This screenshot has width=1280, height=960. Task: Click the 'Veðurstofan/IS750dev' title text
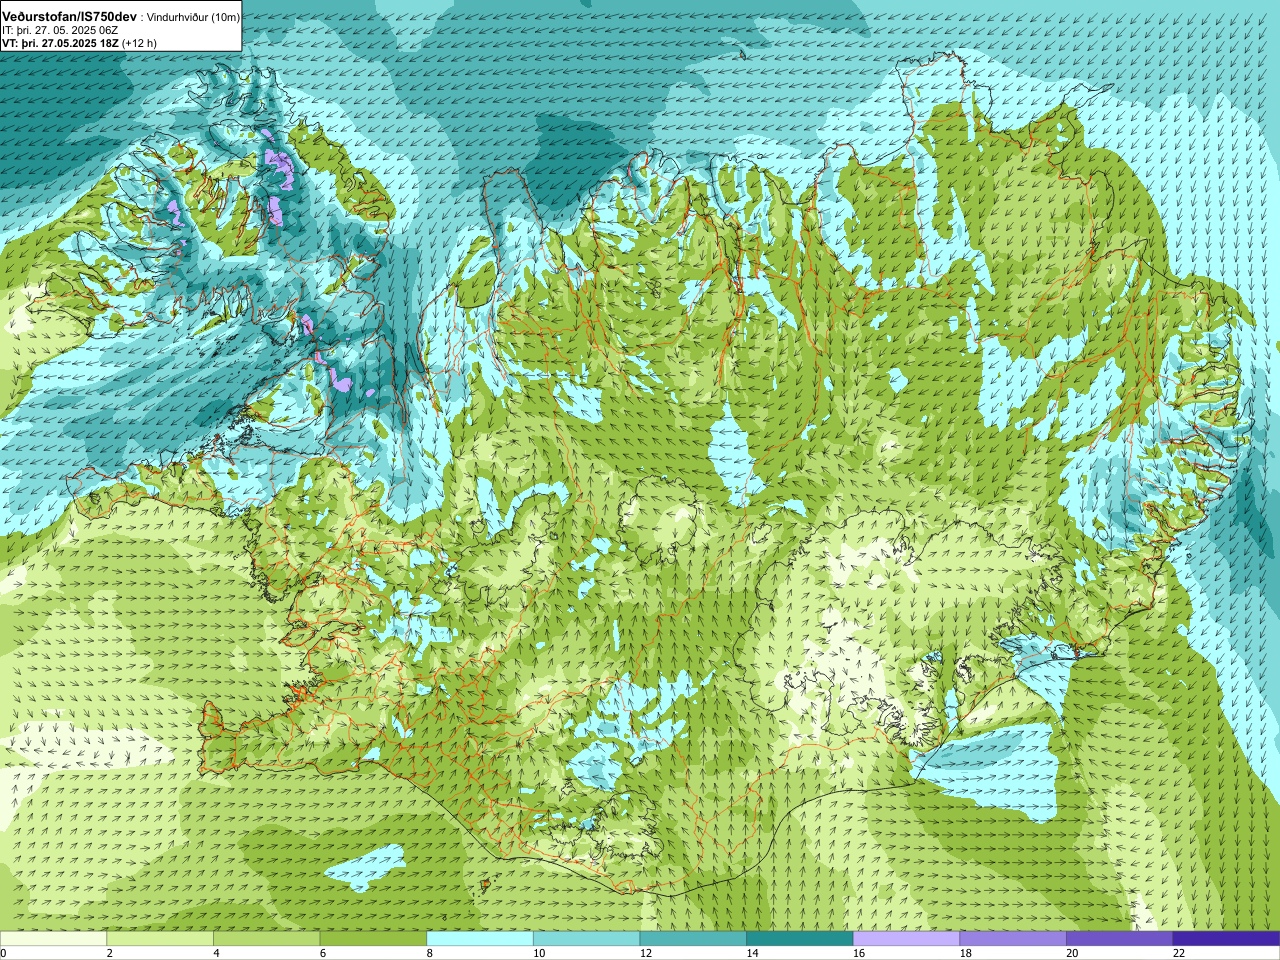coord(69,17)
